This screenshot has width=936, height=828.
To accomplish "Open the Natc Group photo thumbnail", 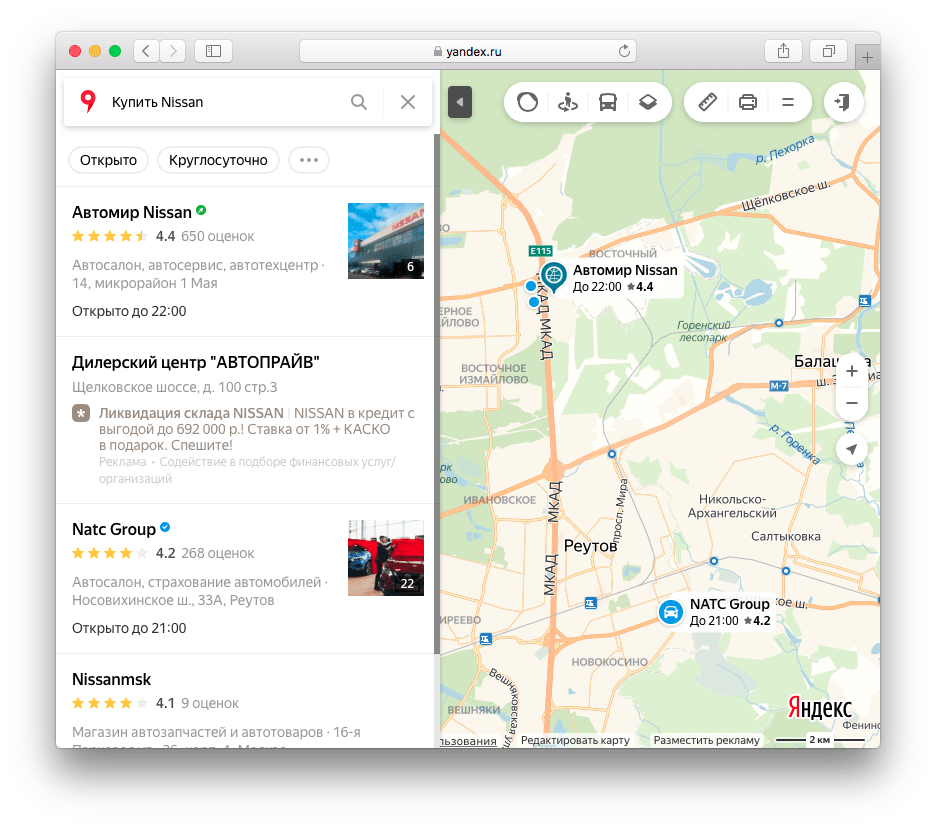I will click(385, 558).
